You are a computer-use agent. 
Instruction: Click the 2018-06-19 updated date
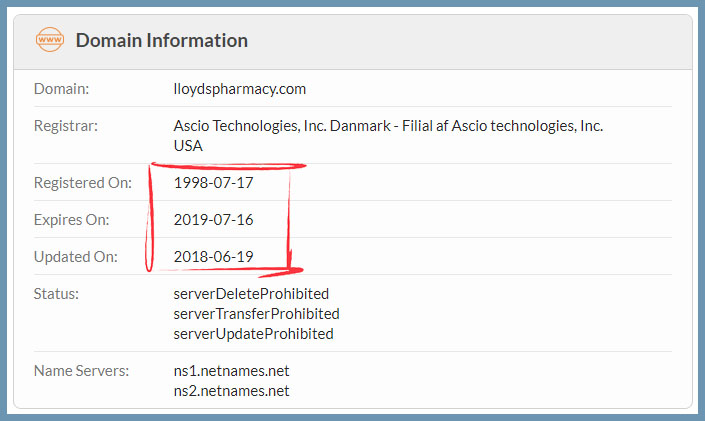(214, 256)
